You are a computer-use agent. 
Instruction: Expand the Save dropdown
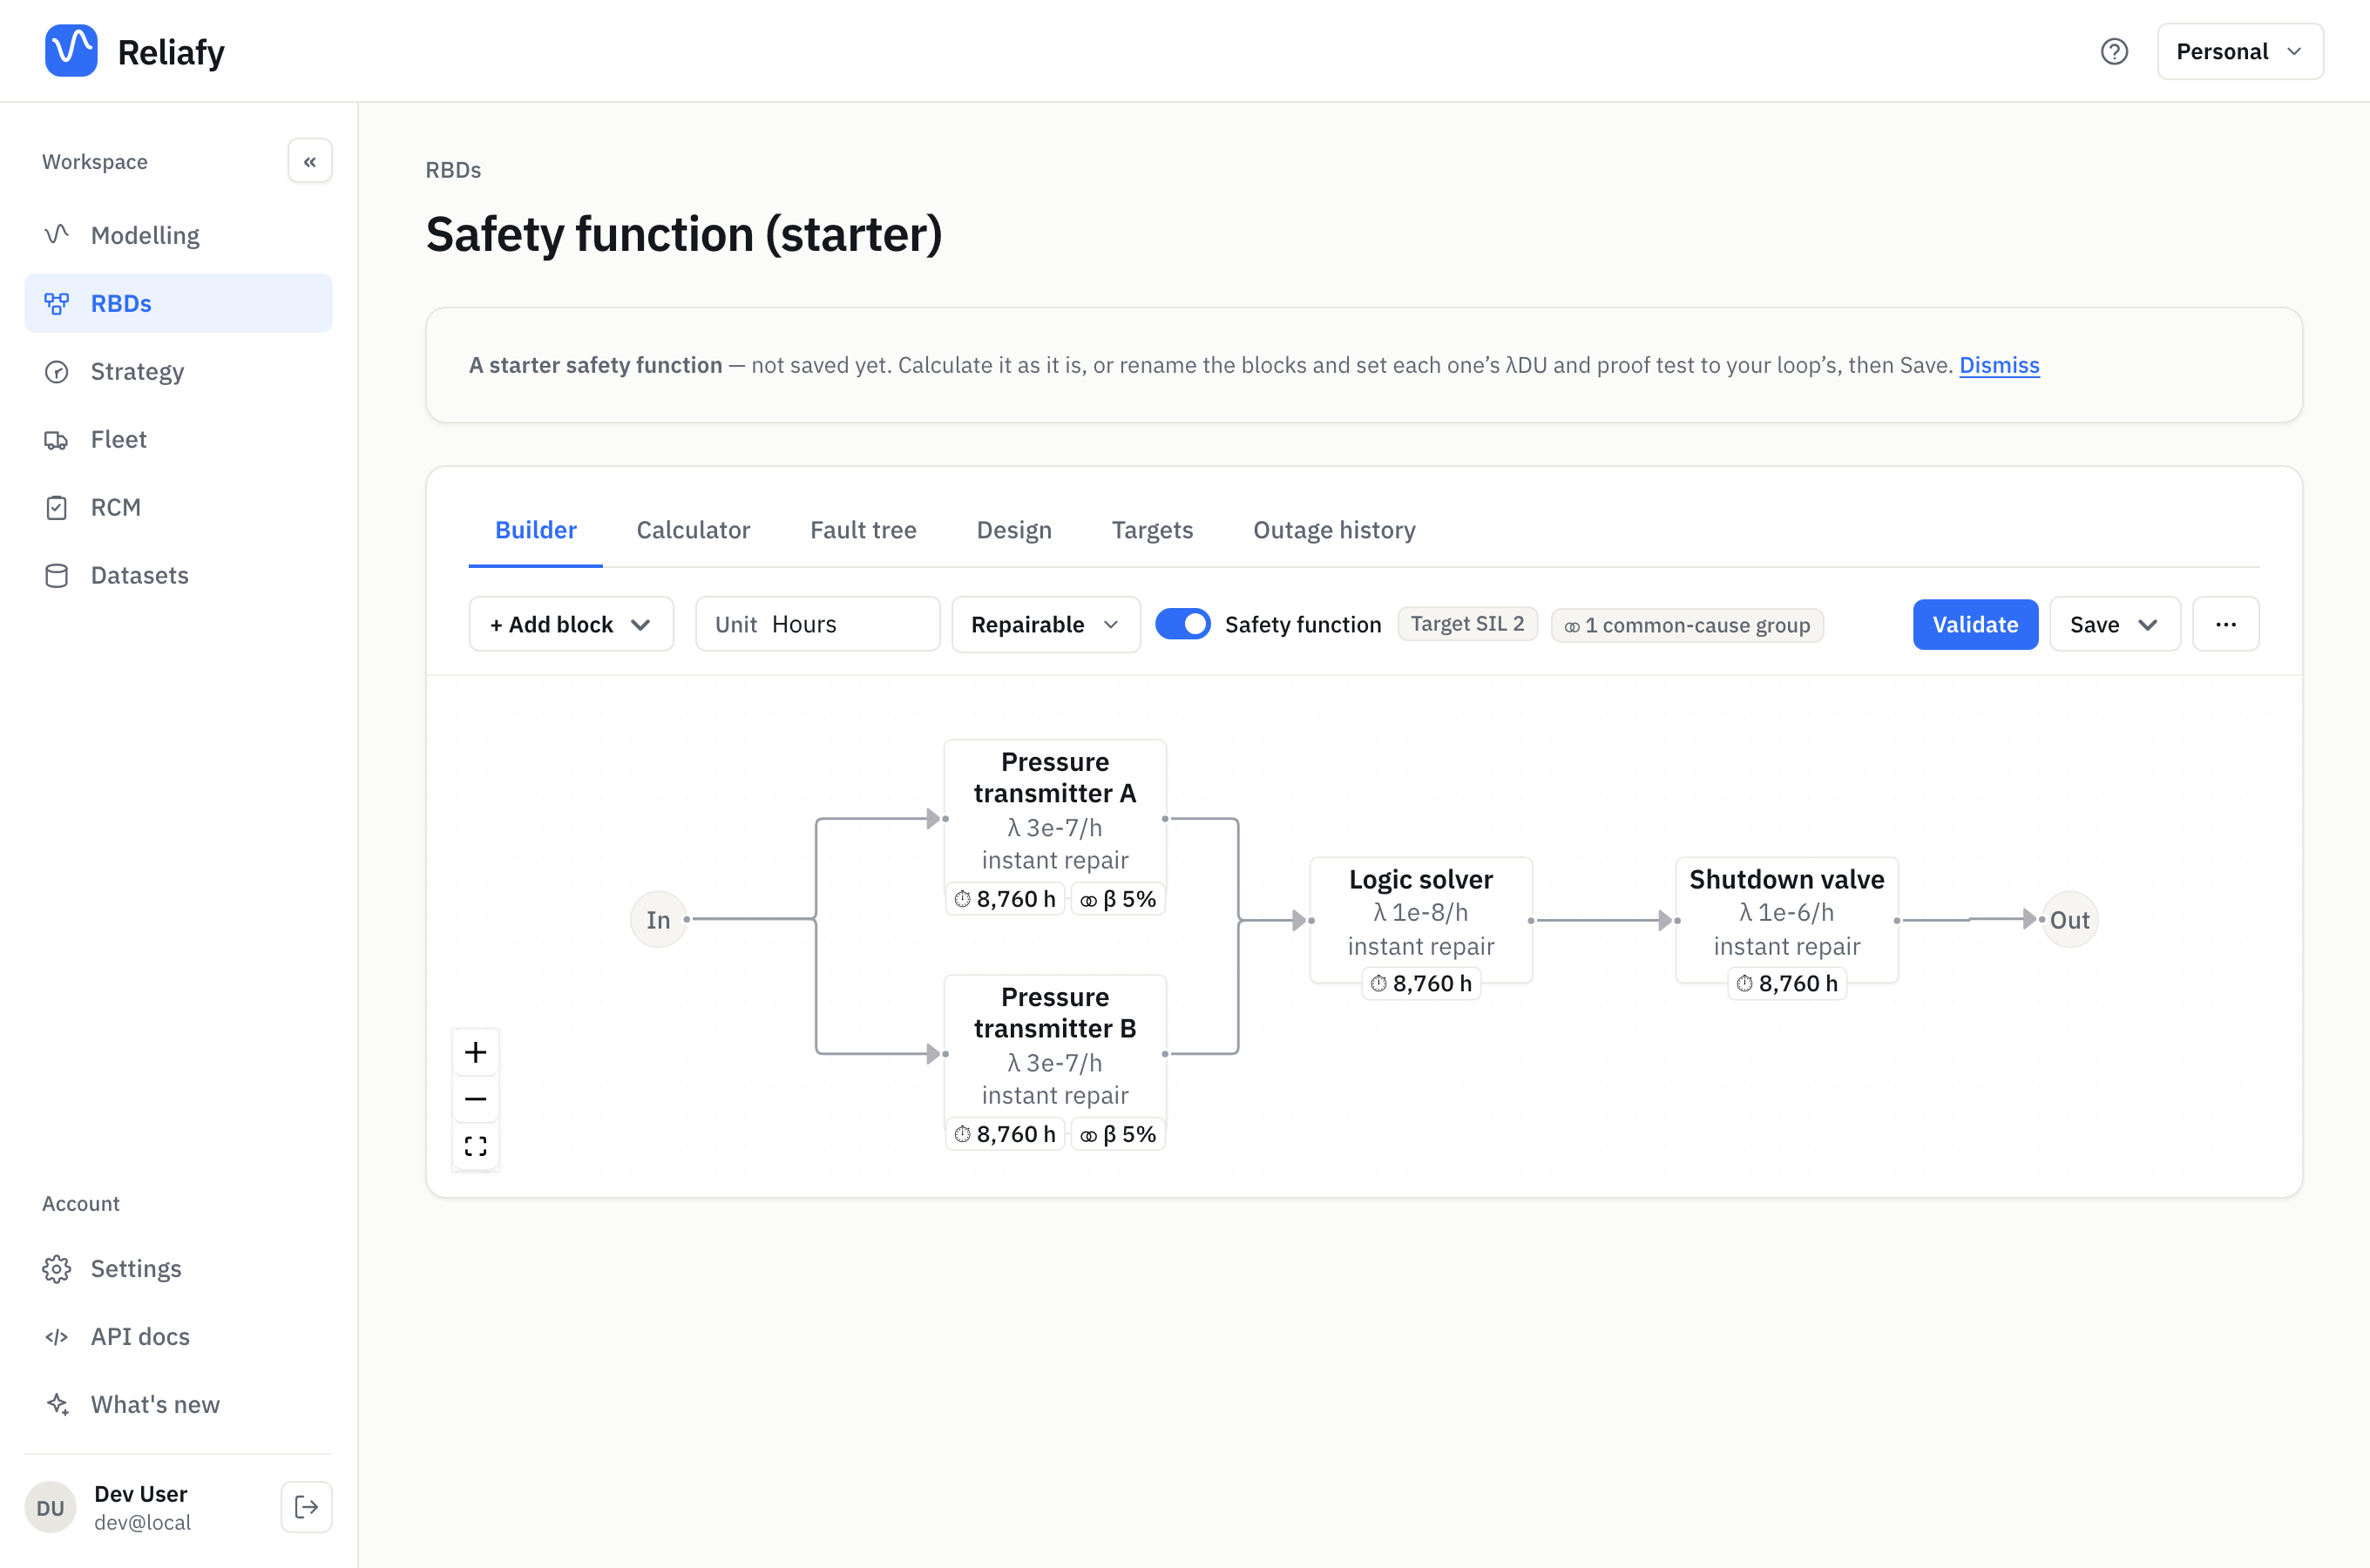[2115, 624]
